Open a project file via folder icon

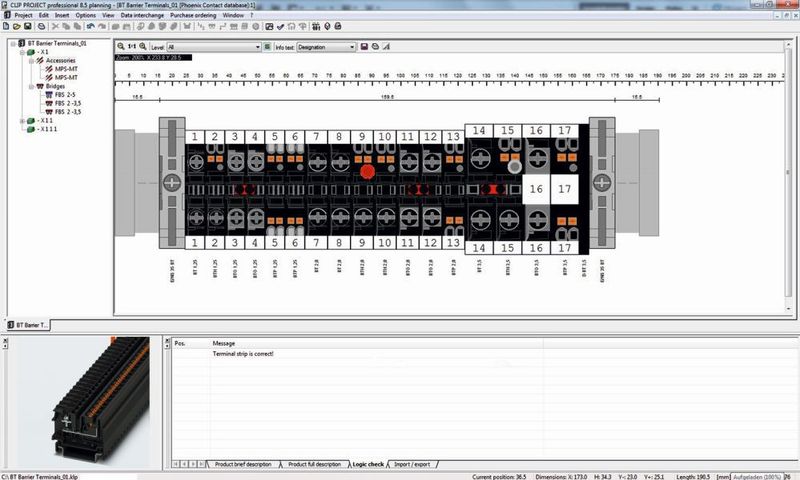[17, 26]
